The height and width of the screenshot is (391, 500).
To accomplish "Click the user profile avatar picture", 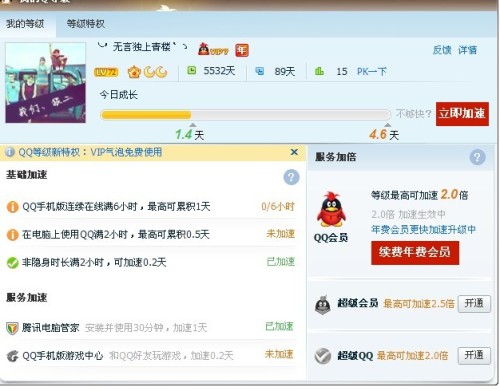I will tap(45, 83).
